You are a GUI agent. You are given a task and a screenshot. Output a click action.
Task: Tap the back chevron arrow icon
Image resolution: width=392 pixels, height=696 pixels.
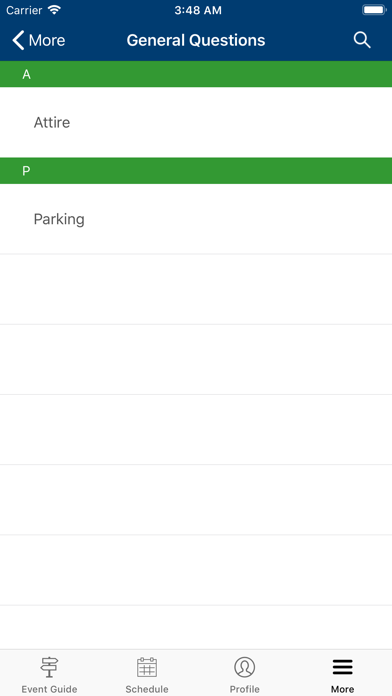coord(18,40)
